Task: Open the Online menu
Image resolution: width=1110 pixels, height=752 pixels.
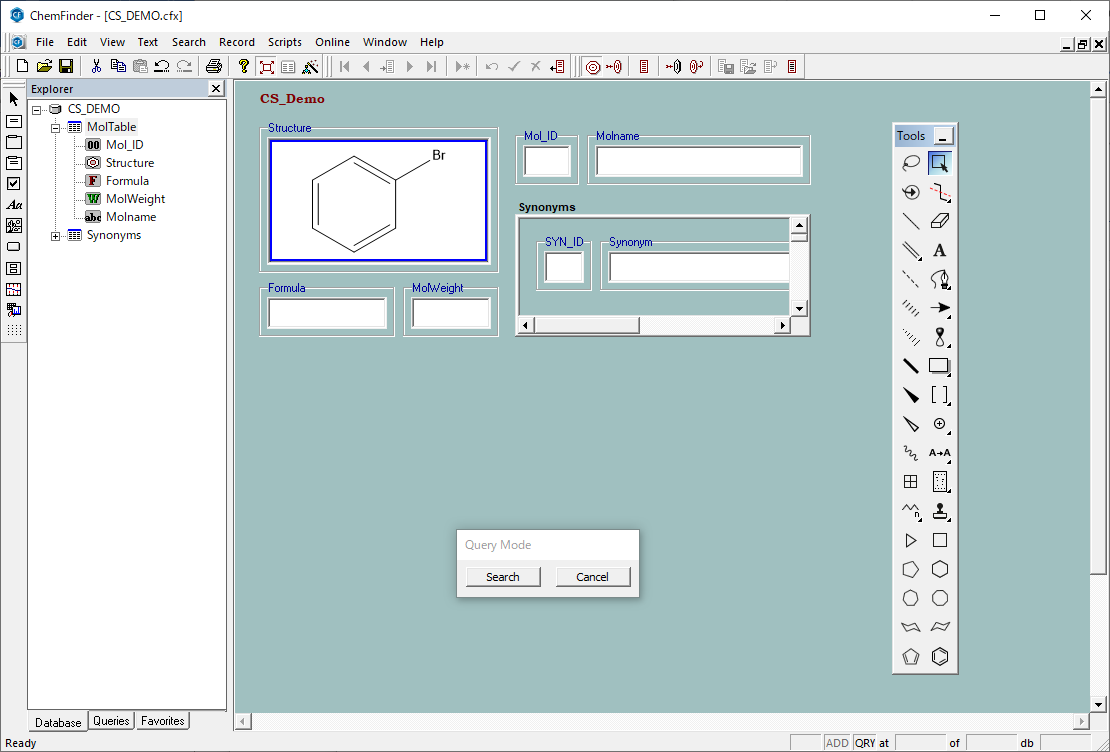Action: [x=332, y=42]
